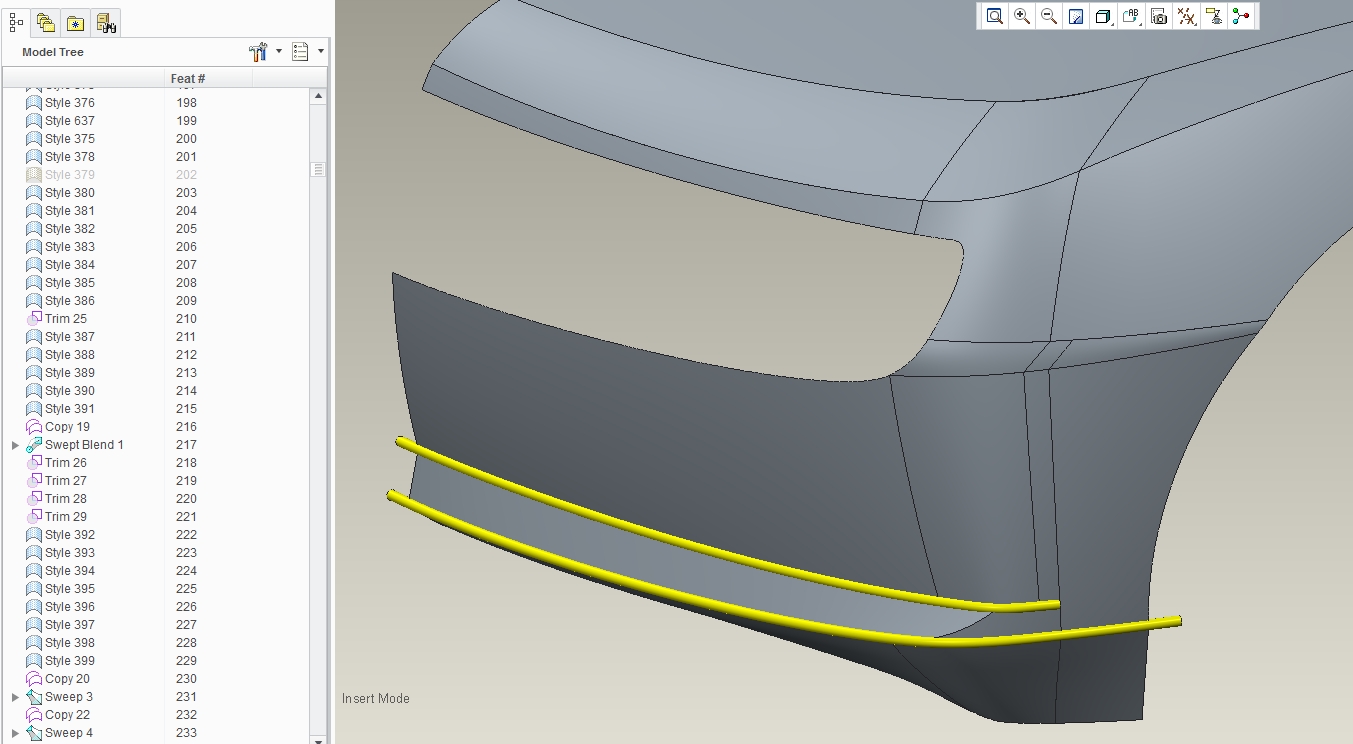Select Copy 20 in the model tree
The width and height of the screenshot is (1353, 744).
(x=67, y=679)
